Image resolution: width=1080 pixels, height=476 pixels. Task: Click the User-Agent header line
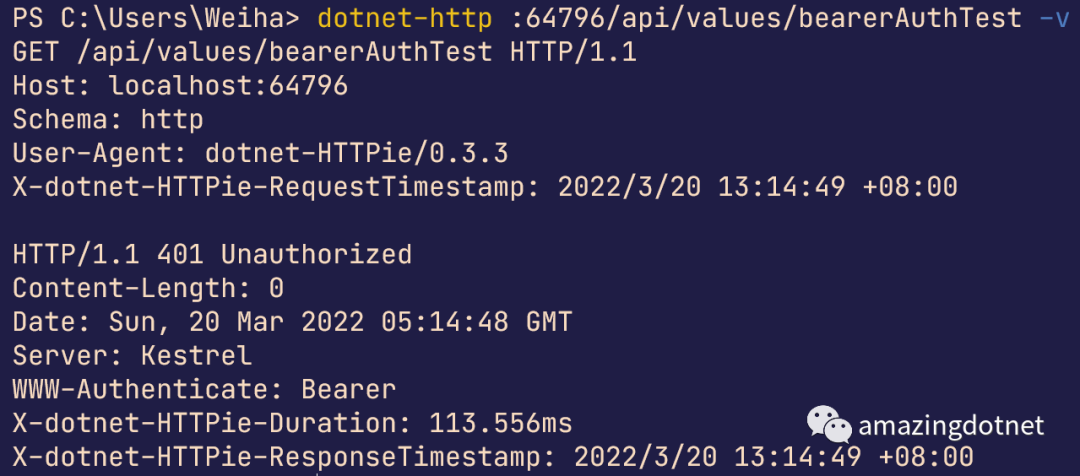coord(260,154)
